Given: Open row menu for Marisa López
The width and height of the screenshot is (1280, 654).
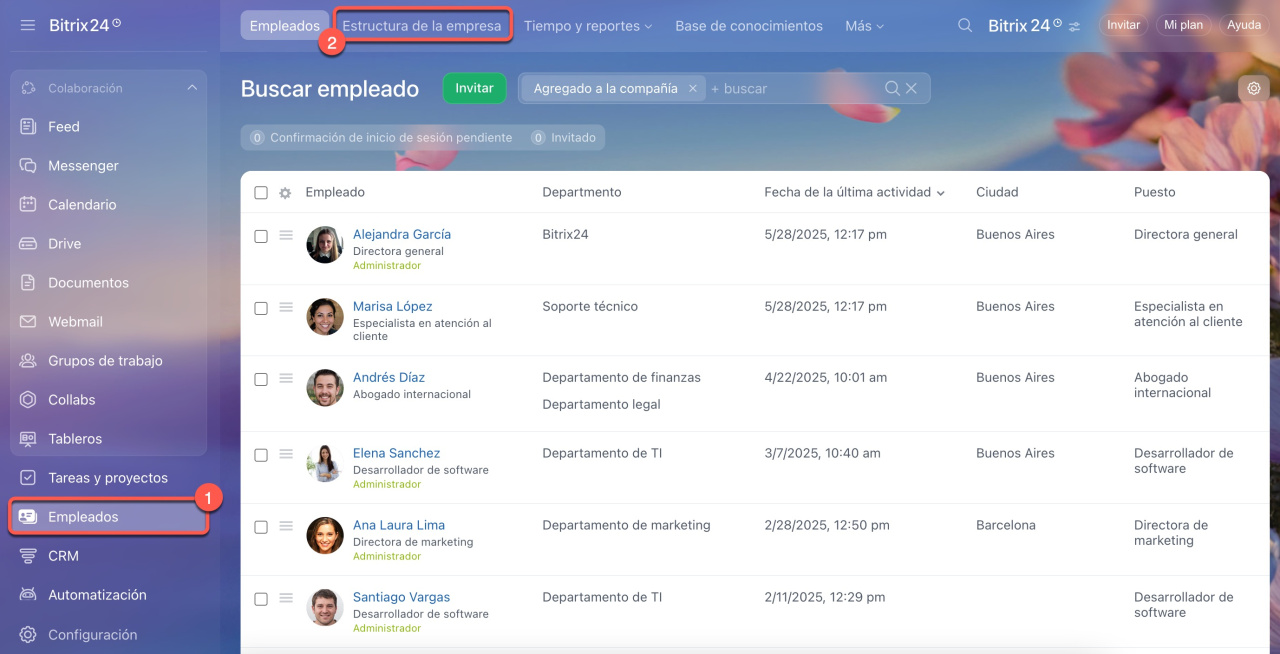Looking at the screenshot, I should [x=286, y=307].
